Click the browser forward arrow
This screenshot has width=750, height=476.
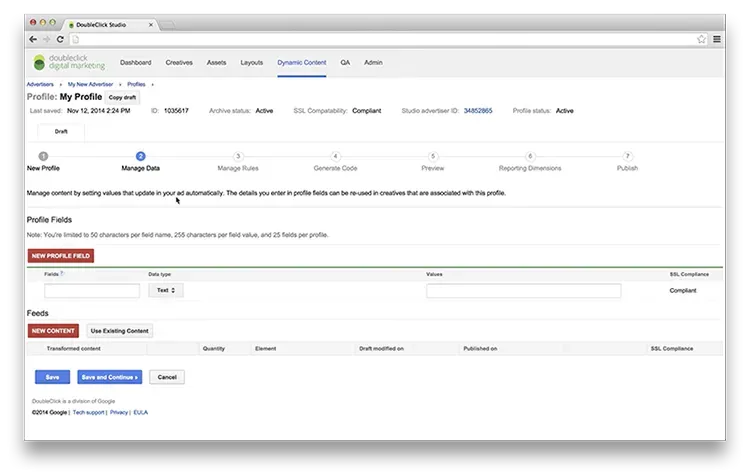[46, 39]
